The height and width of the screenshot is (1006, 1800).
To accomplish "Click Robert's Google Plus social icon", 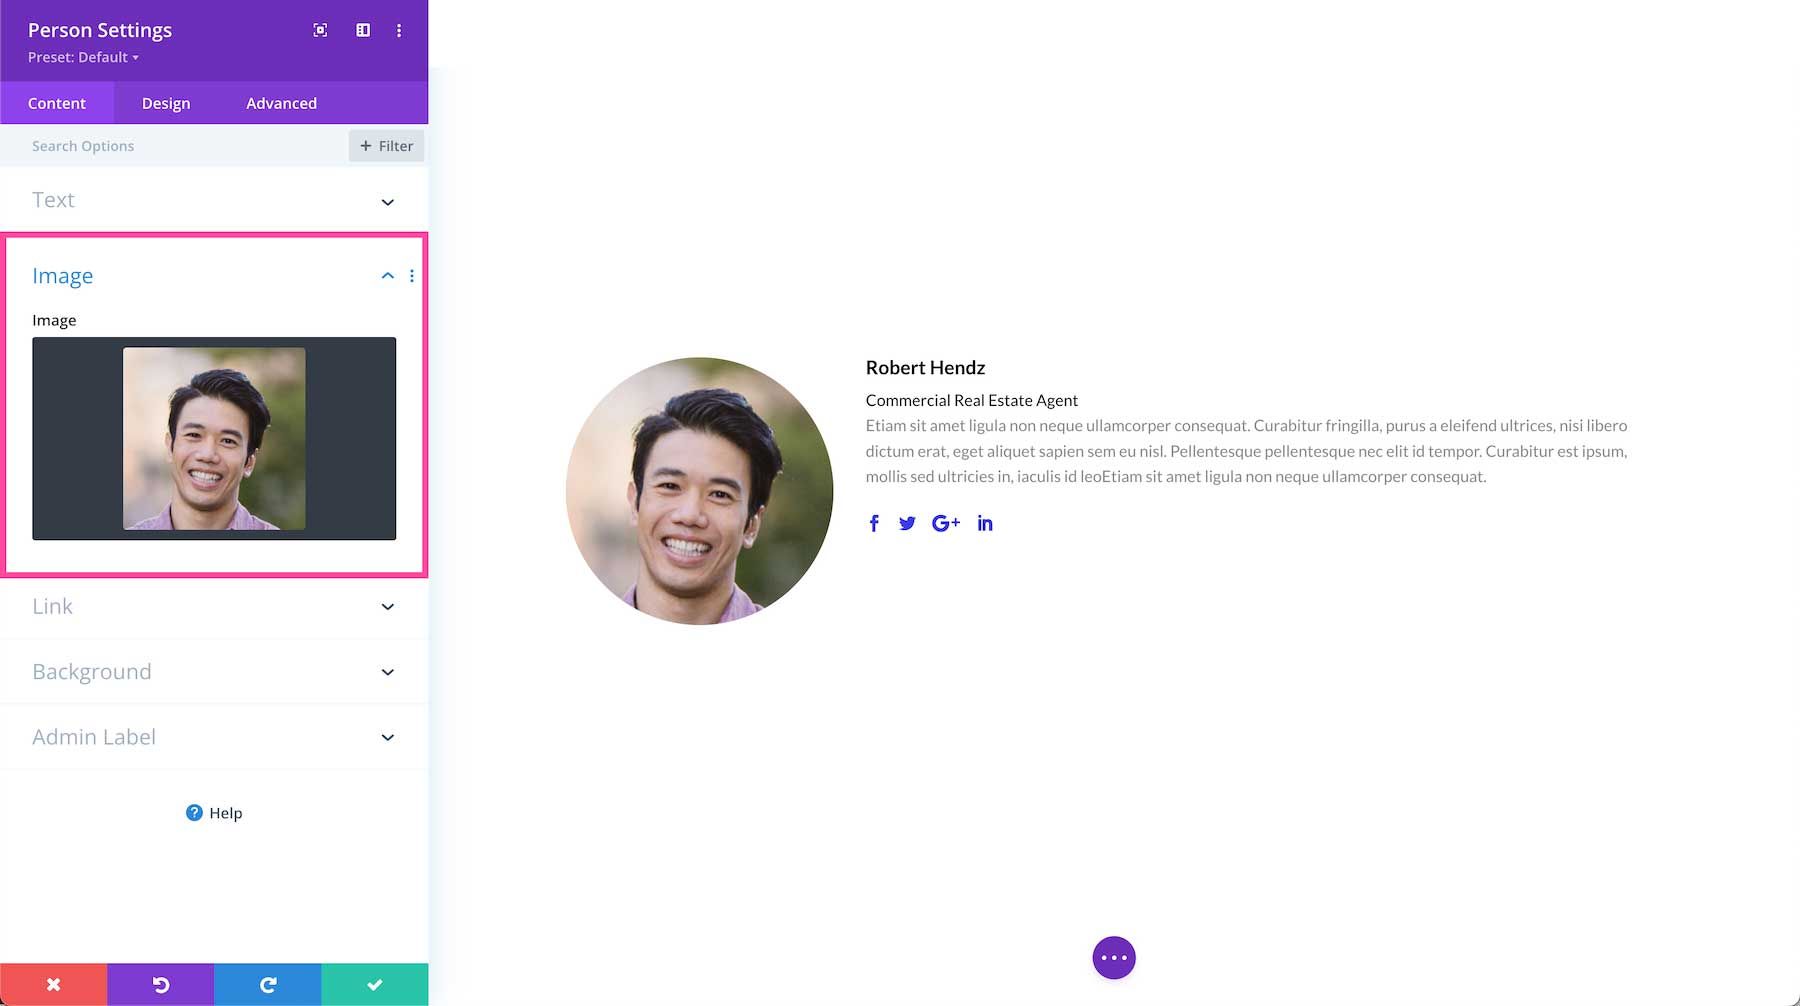I will point(945,522).
